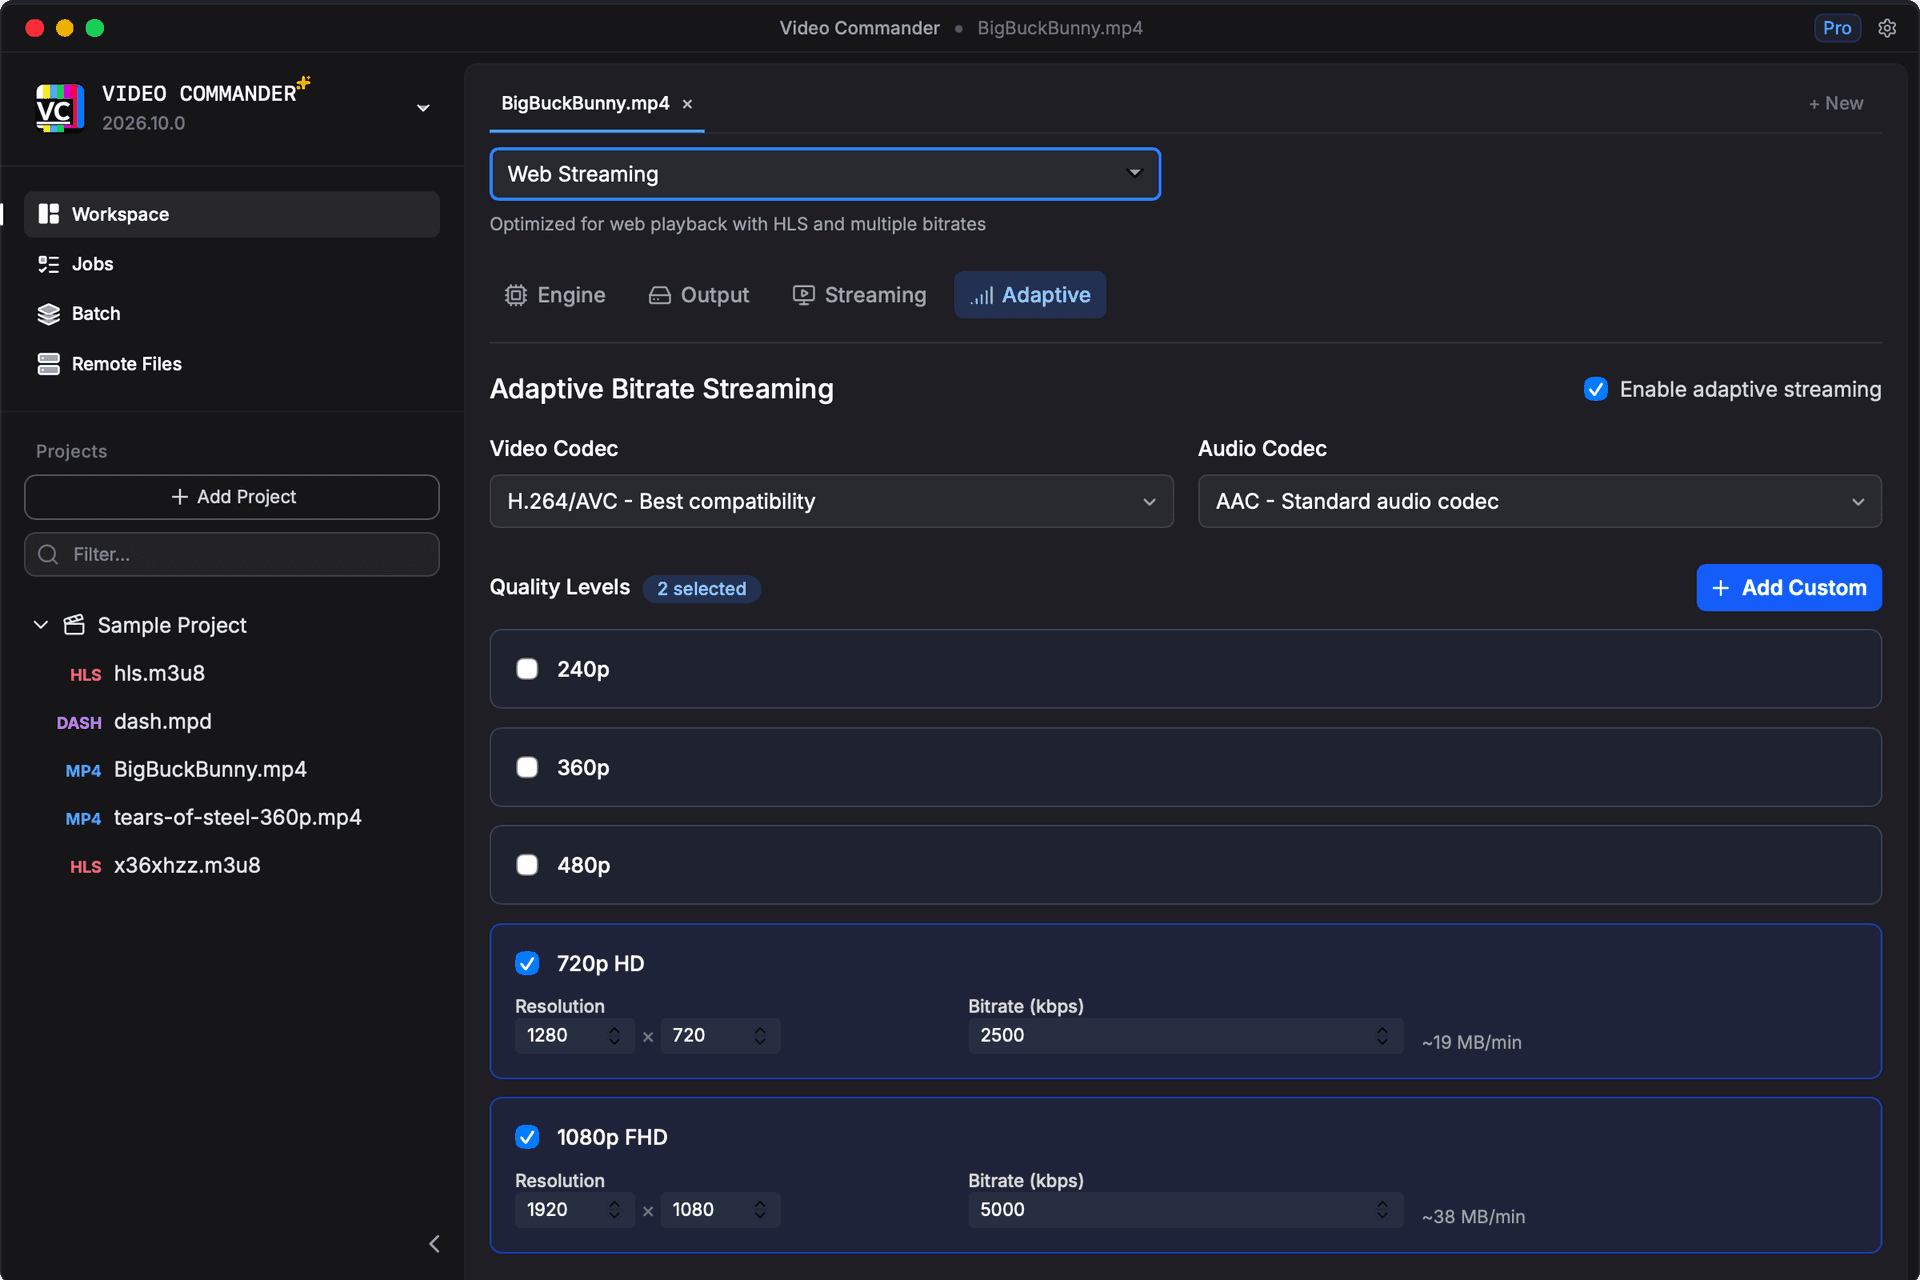Click the Workspace sidebar icon
The height and width of the screenshot is (1280, 1920).
(48, 214)
